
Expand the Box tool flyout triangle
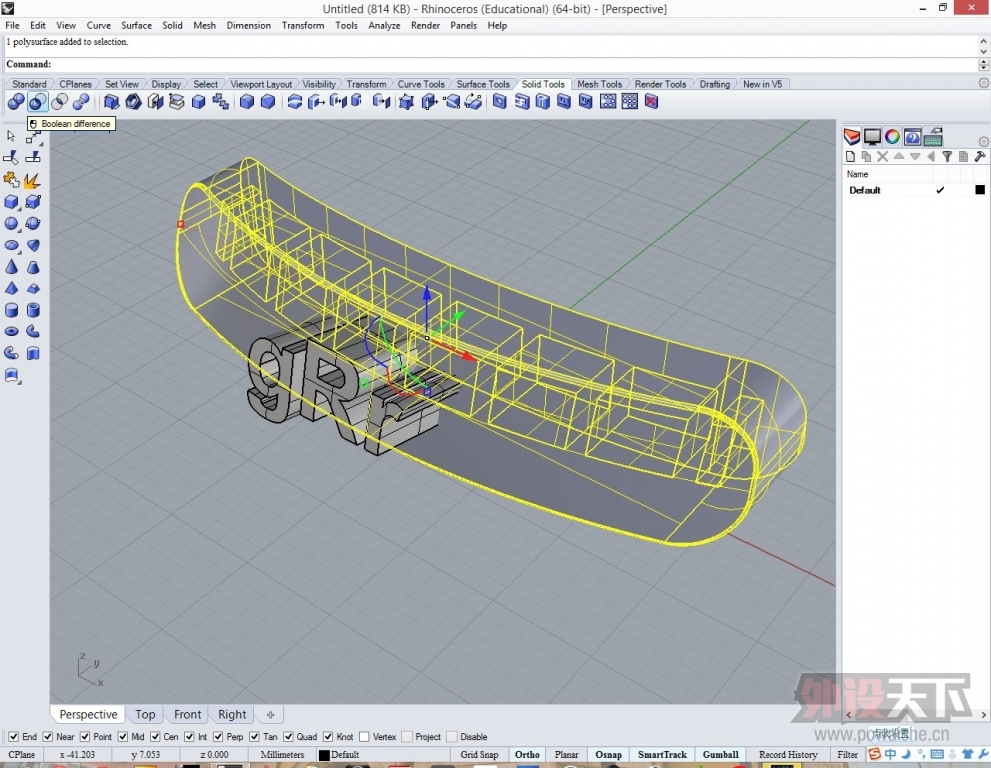[x=20, y=209]
